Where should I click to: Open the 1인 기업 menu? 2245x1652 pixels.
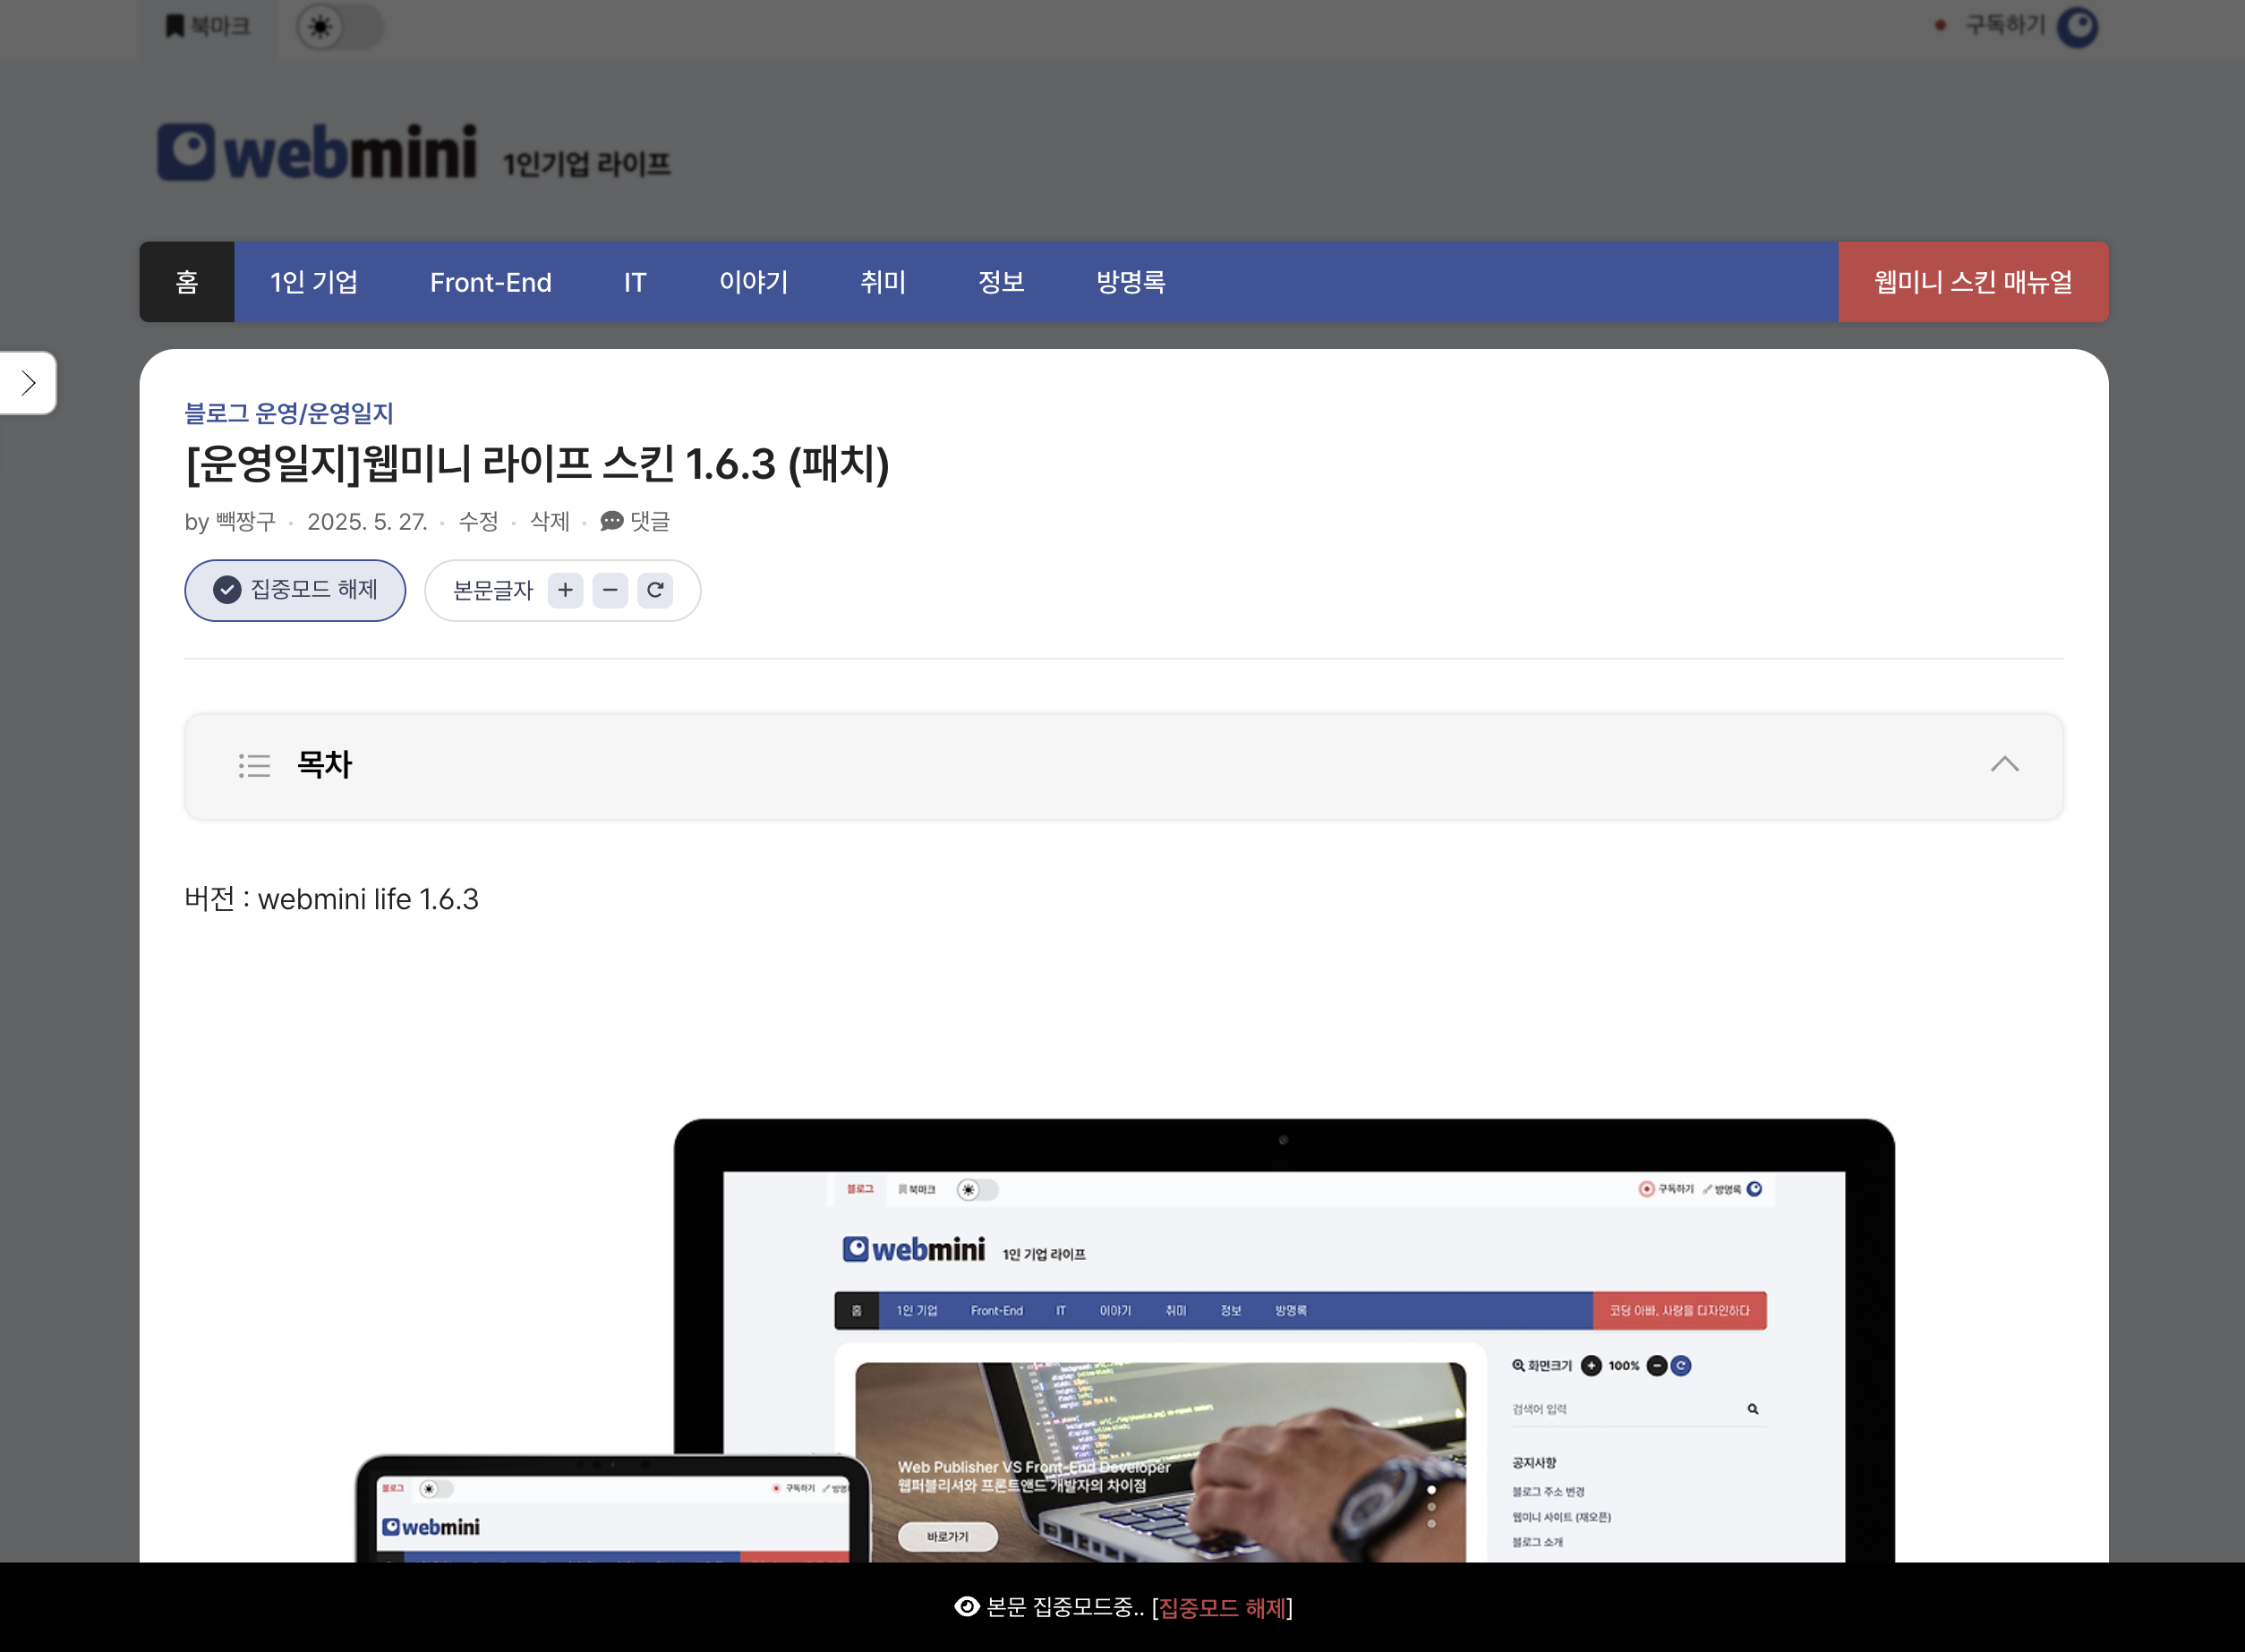314,282
